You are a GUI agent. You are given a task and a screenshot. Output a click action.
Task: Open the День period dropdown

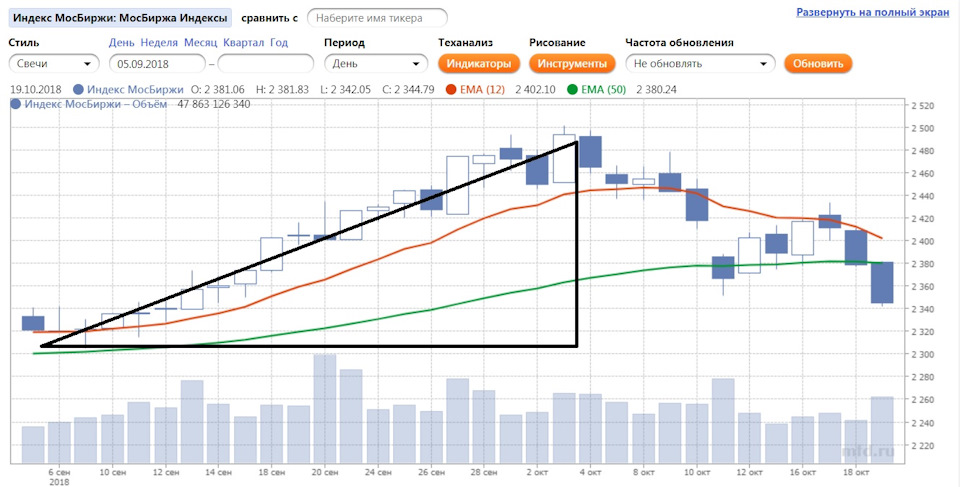(376, 64)
